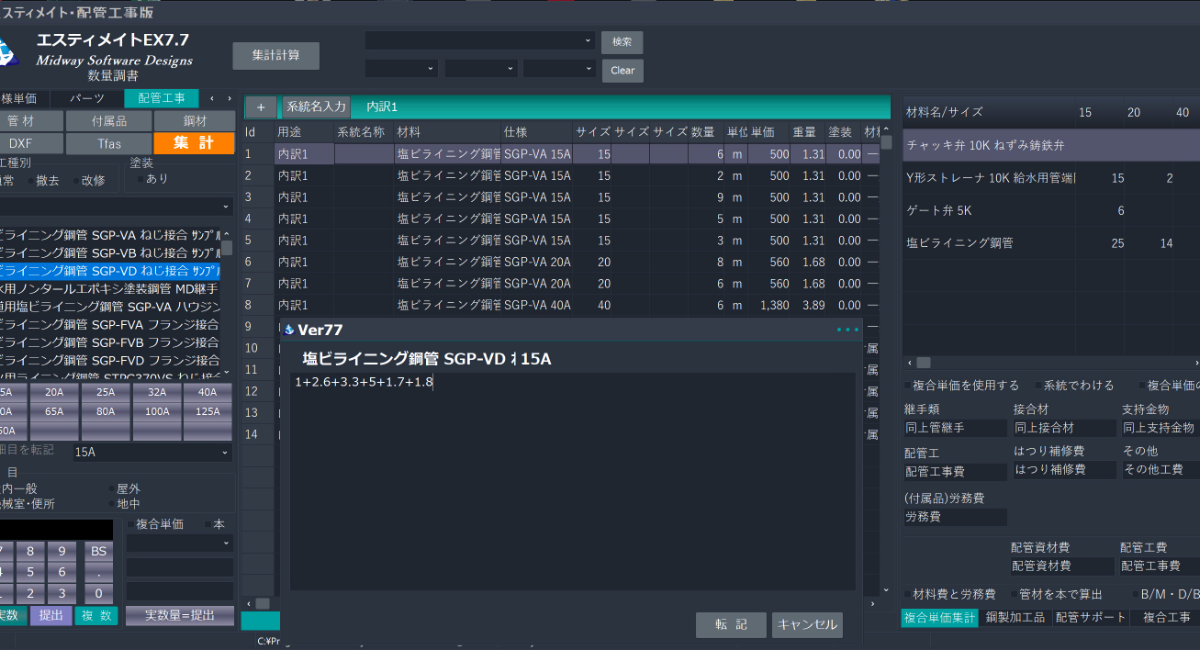Click the Ver77 dialog app icon
This screenshot has height=650, width=1200.
pos(290,330)
